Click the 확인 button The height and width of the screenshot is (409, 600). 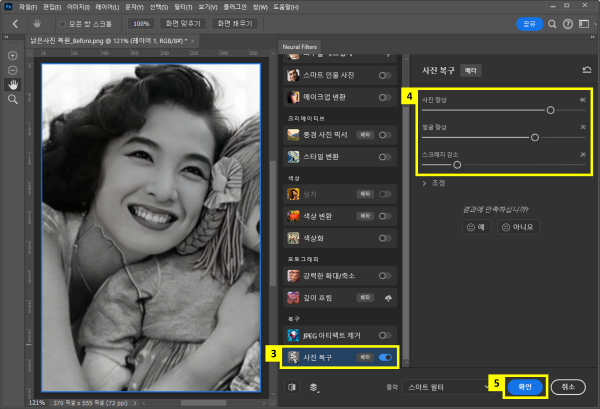coord(526,385)
